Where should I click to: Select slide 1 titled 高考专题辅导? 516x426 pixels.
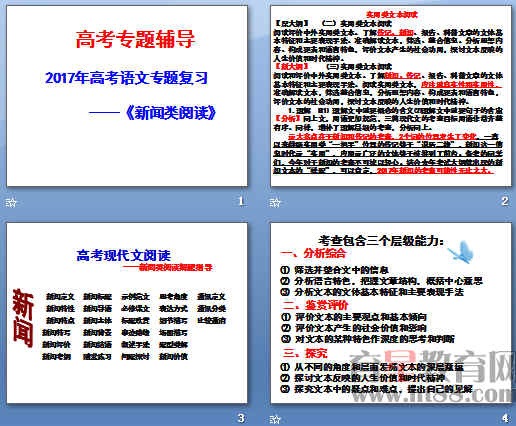point(127,96)
